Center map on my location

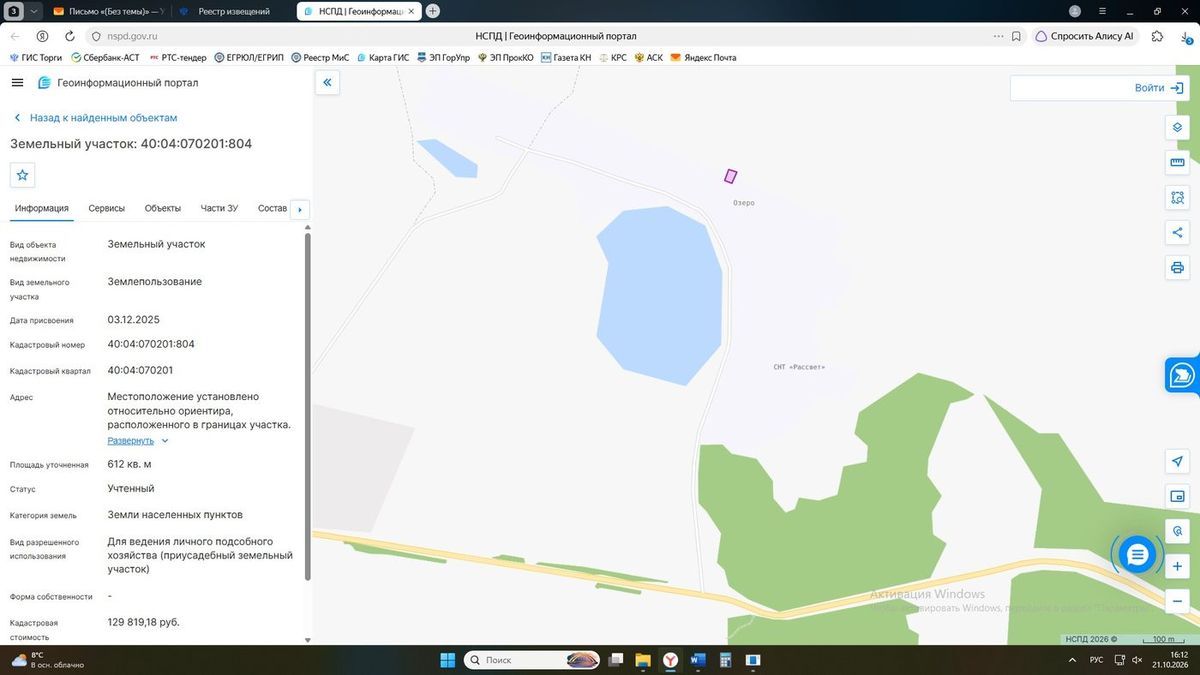pyautogui.click(x=1177, y=461)
